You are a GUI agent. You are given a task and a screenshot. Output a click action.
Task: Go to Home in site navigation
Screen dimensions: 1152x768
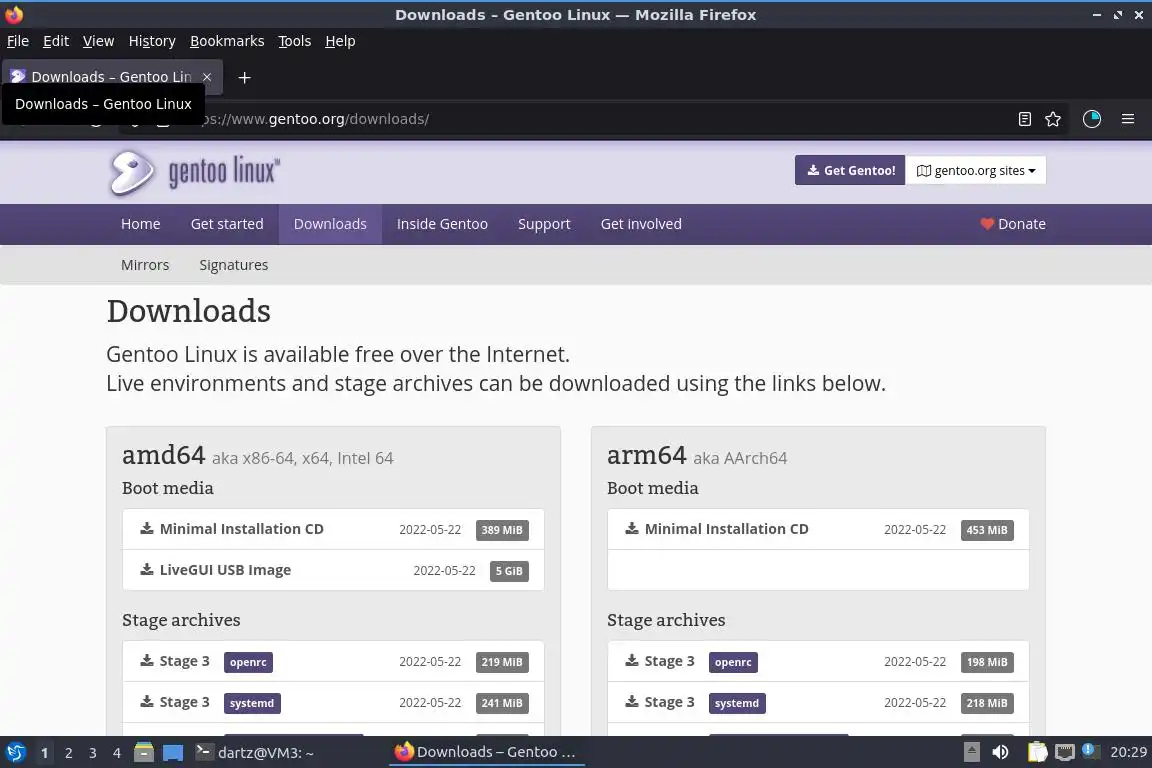click(140, 224)
